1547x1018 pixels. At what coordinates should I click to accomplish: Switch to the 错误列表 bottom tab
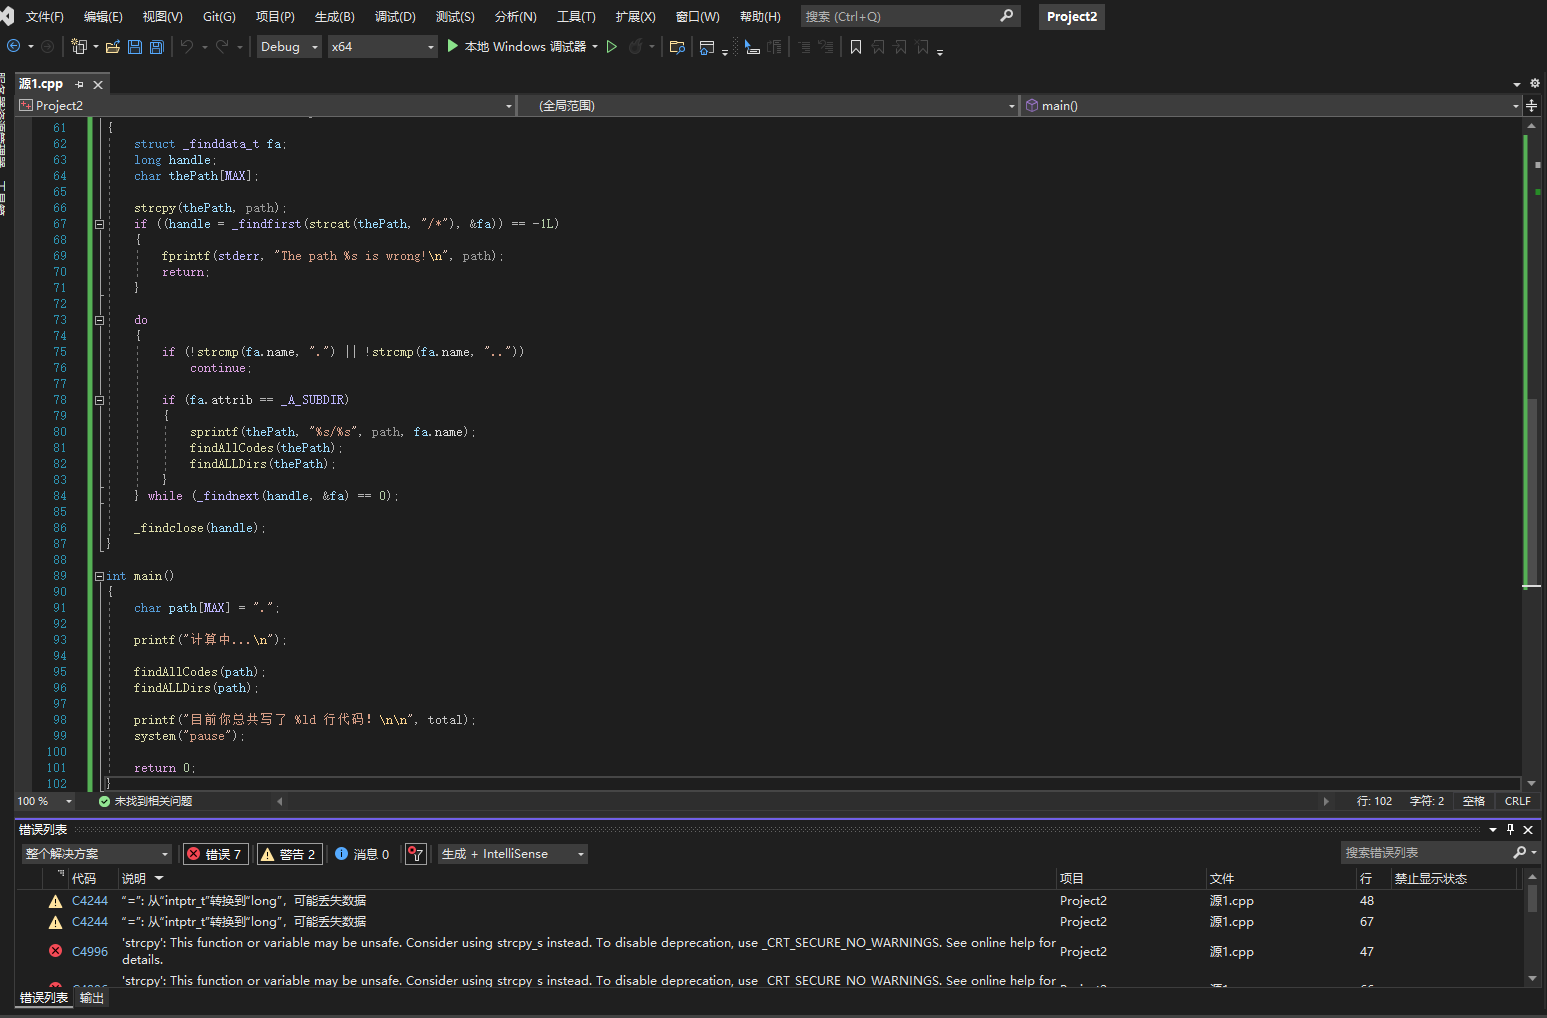click(x=44, y=998)
